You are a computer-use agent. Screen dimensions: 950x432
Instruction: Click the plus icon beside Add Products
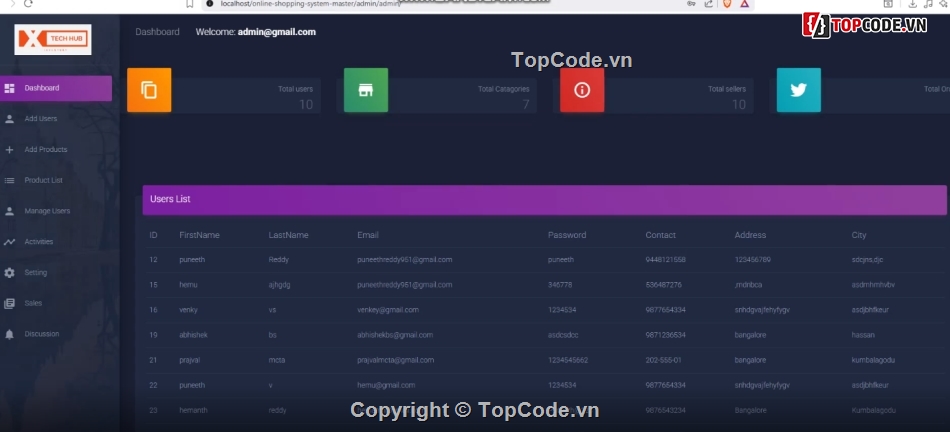click(x=9, y=150)
